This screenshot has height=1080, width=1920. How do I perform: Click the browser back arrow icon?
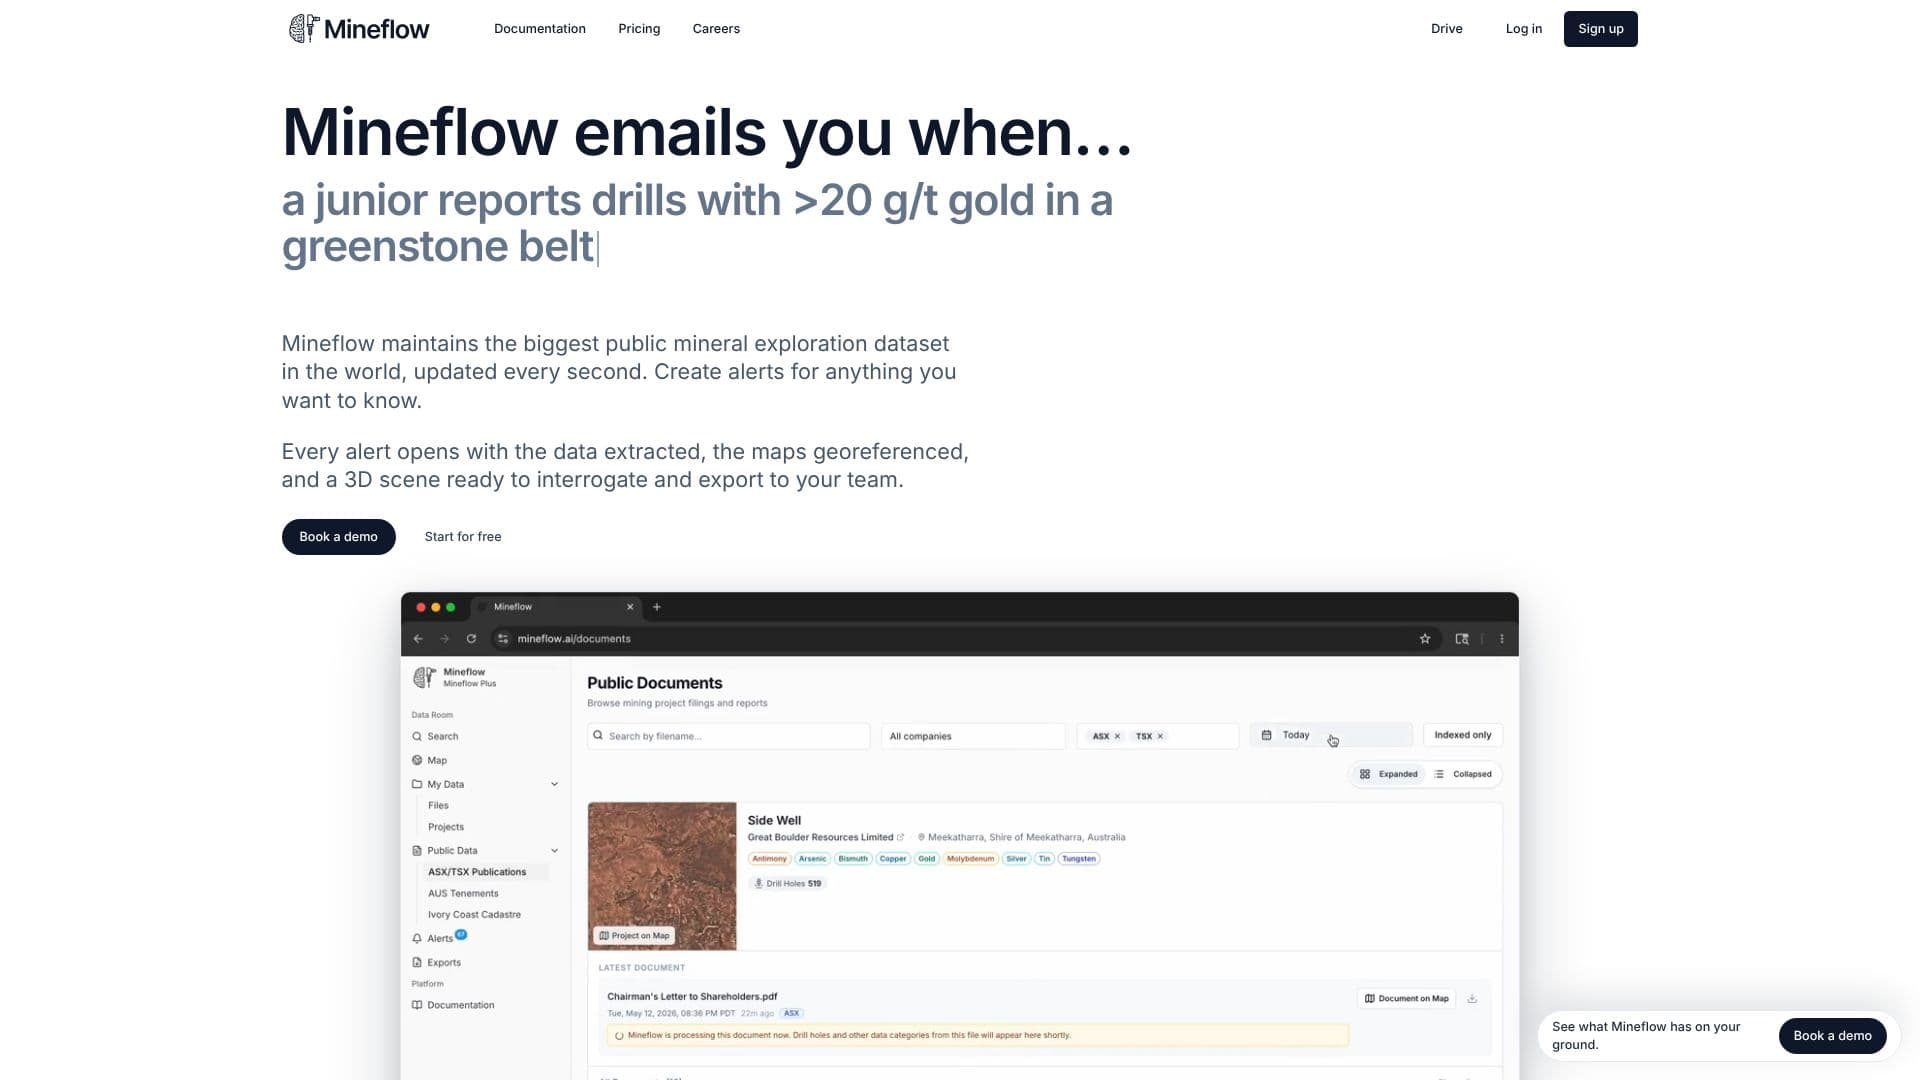pyautogui.click(x=418, y=639)
